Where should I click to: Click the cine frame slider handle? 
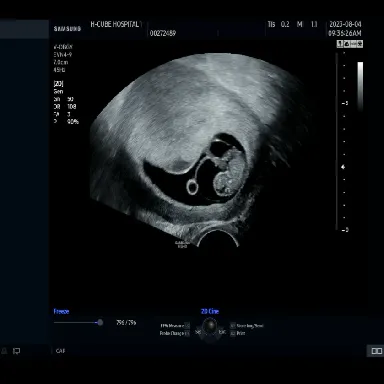pos(100,322)
